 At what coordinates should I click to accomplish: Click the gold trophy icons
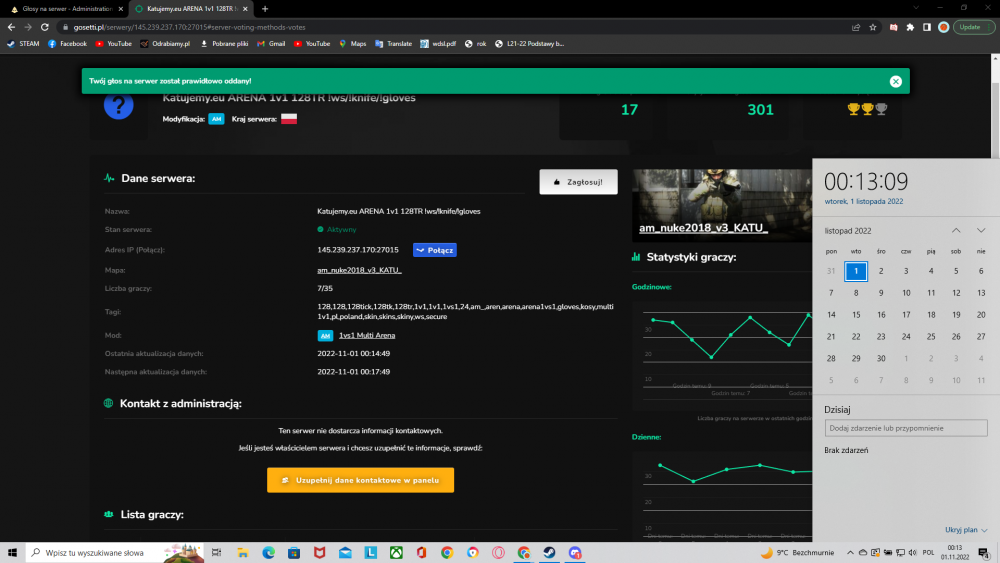tap(867, 109)
